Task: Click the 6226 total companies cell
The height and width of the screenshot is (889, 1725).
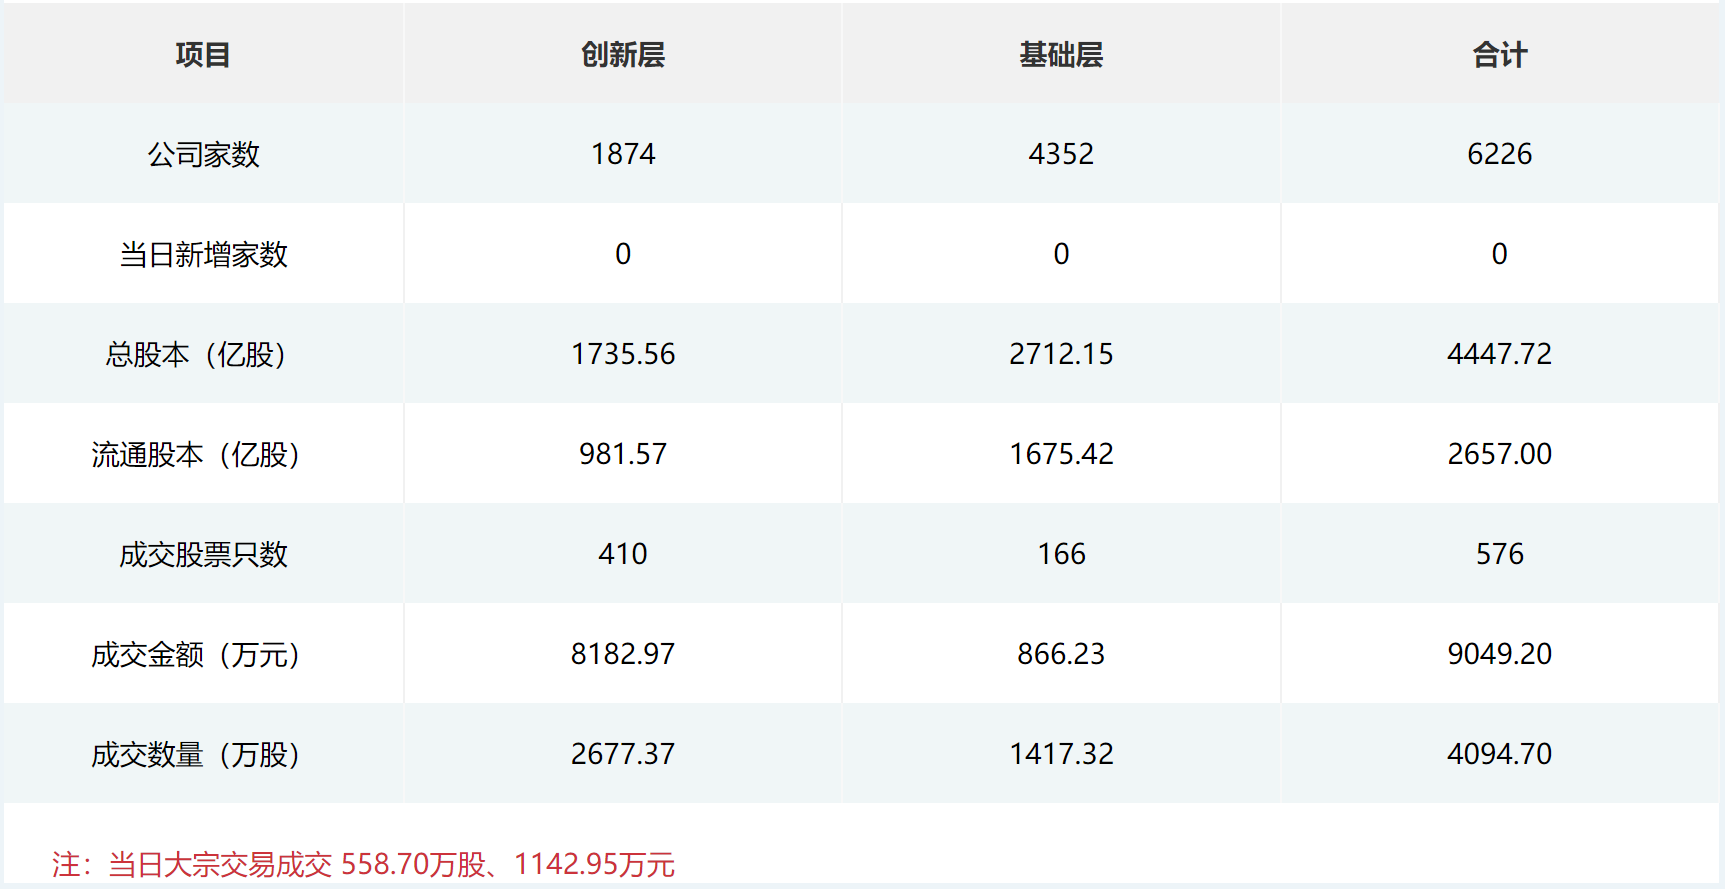Action: click(1499, 154)
